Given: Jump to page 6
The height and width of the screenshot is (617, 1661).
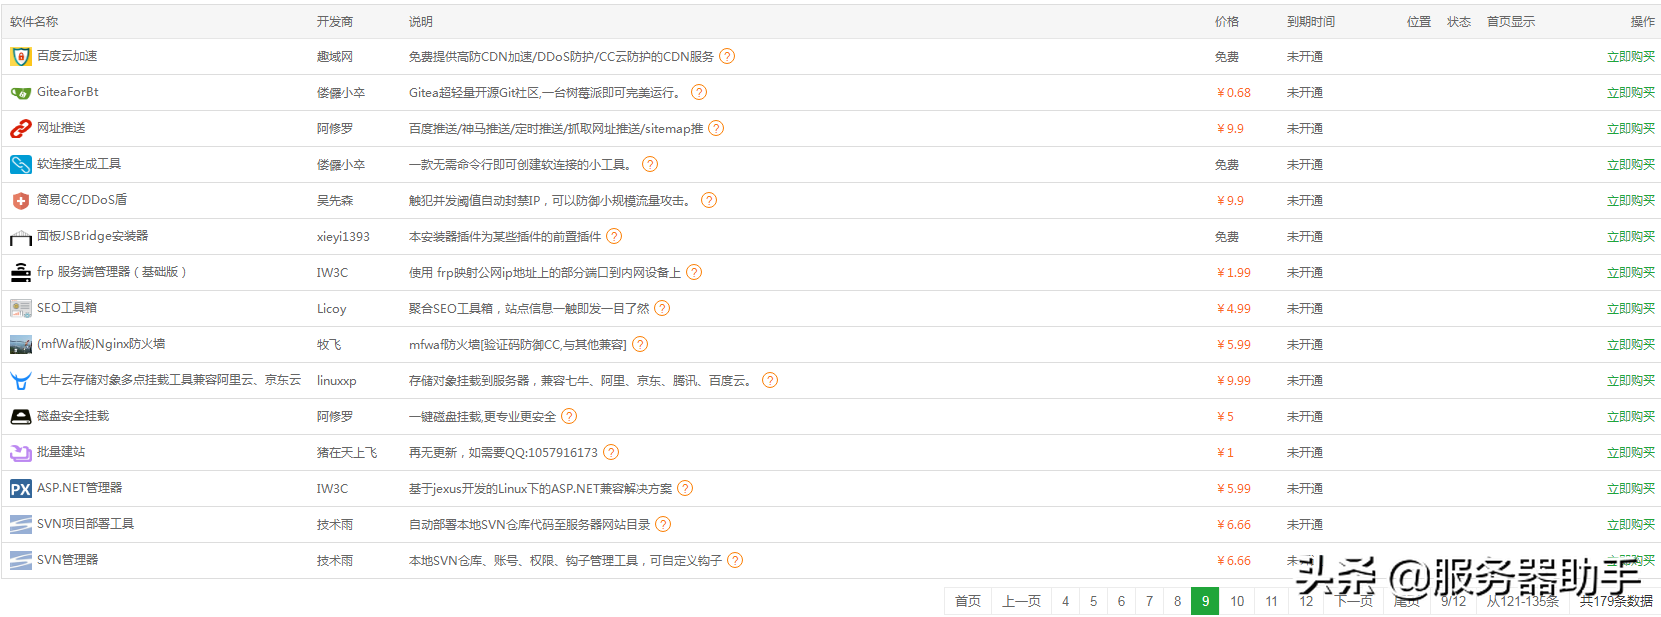Looking at the screenshot, I should [x=1122, y=601].
